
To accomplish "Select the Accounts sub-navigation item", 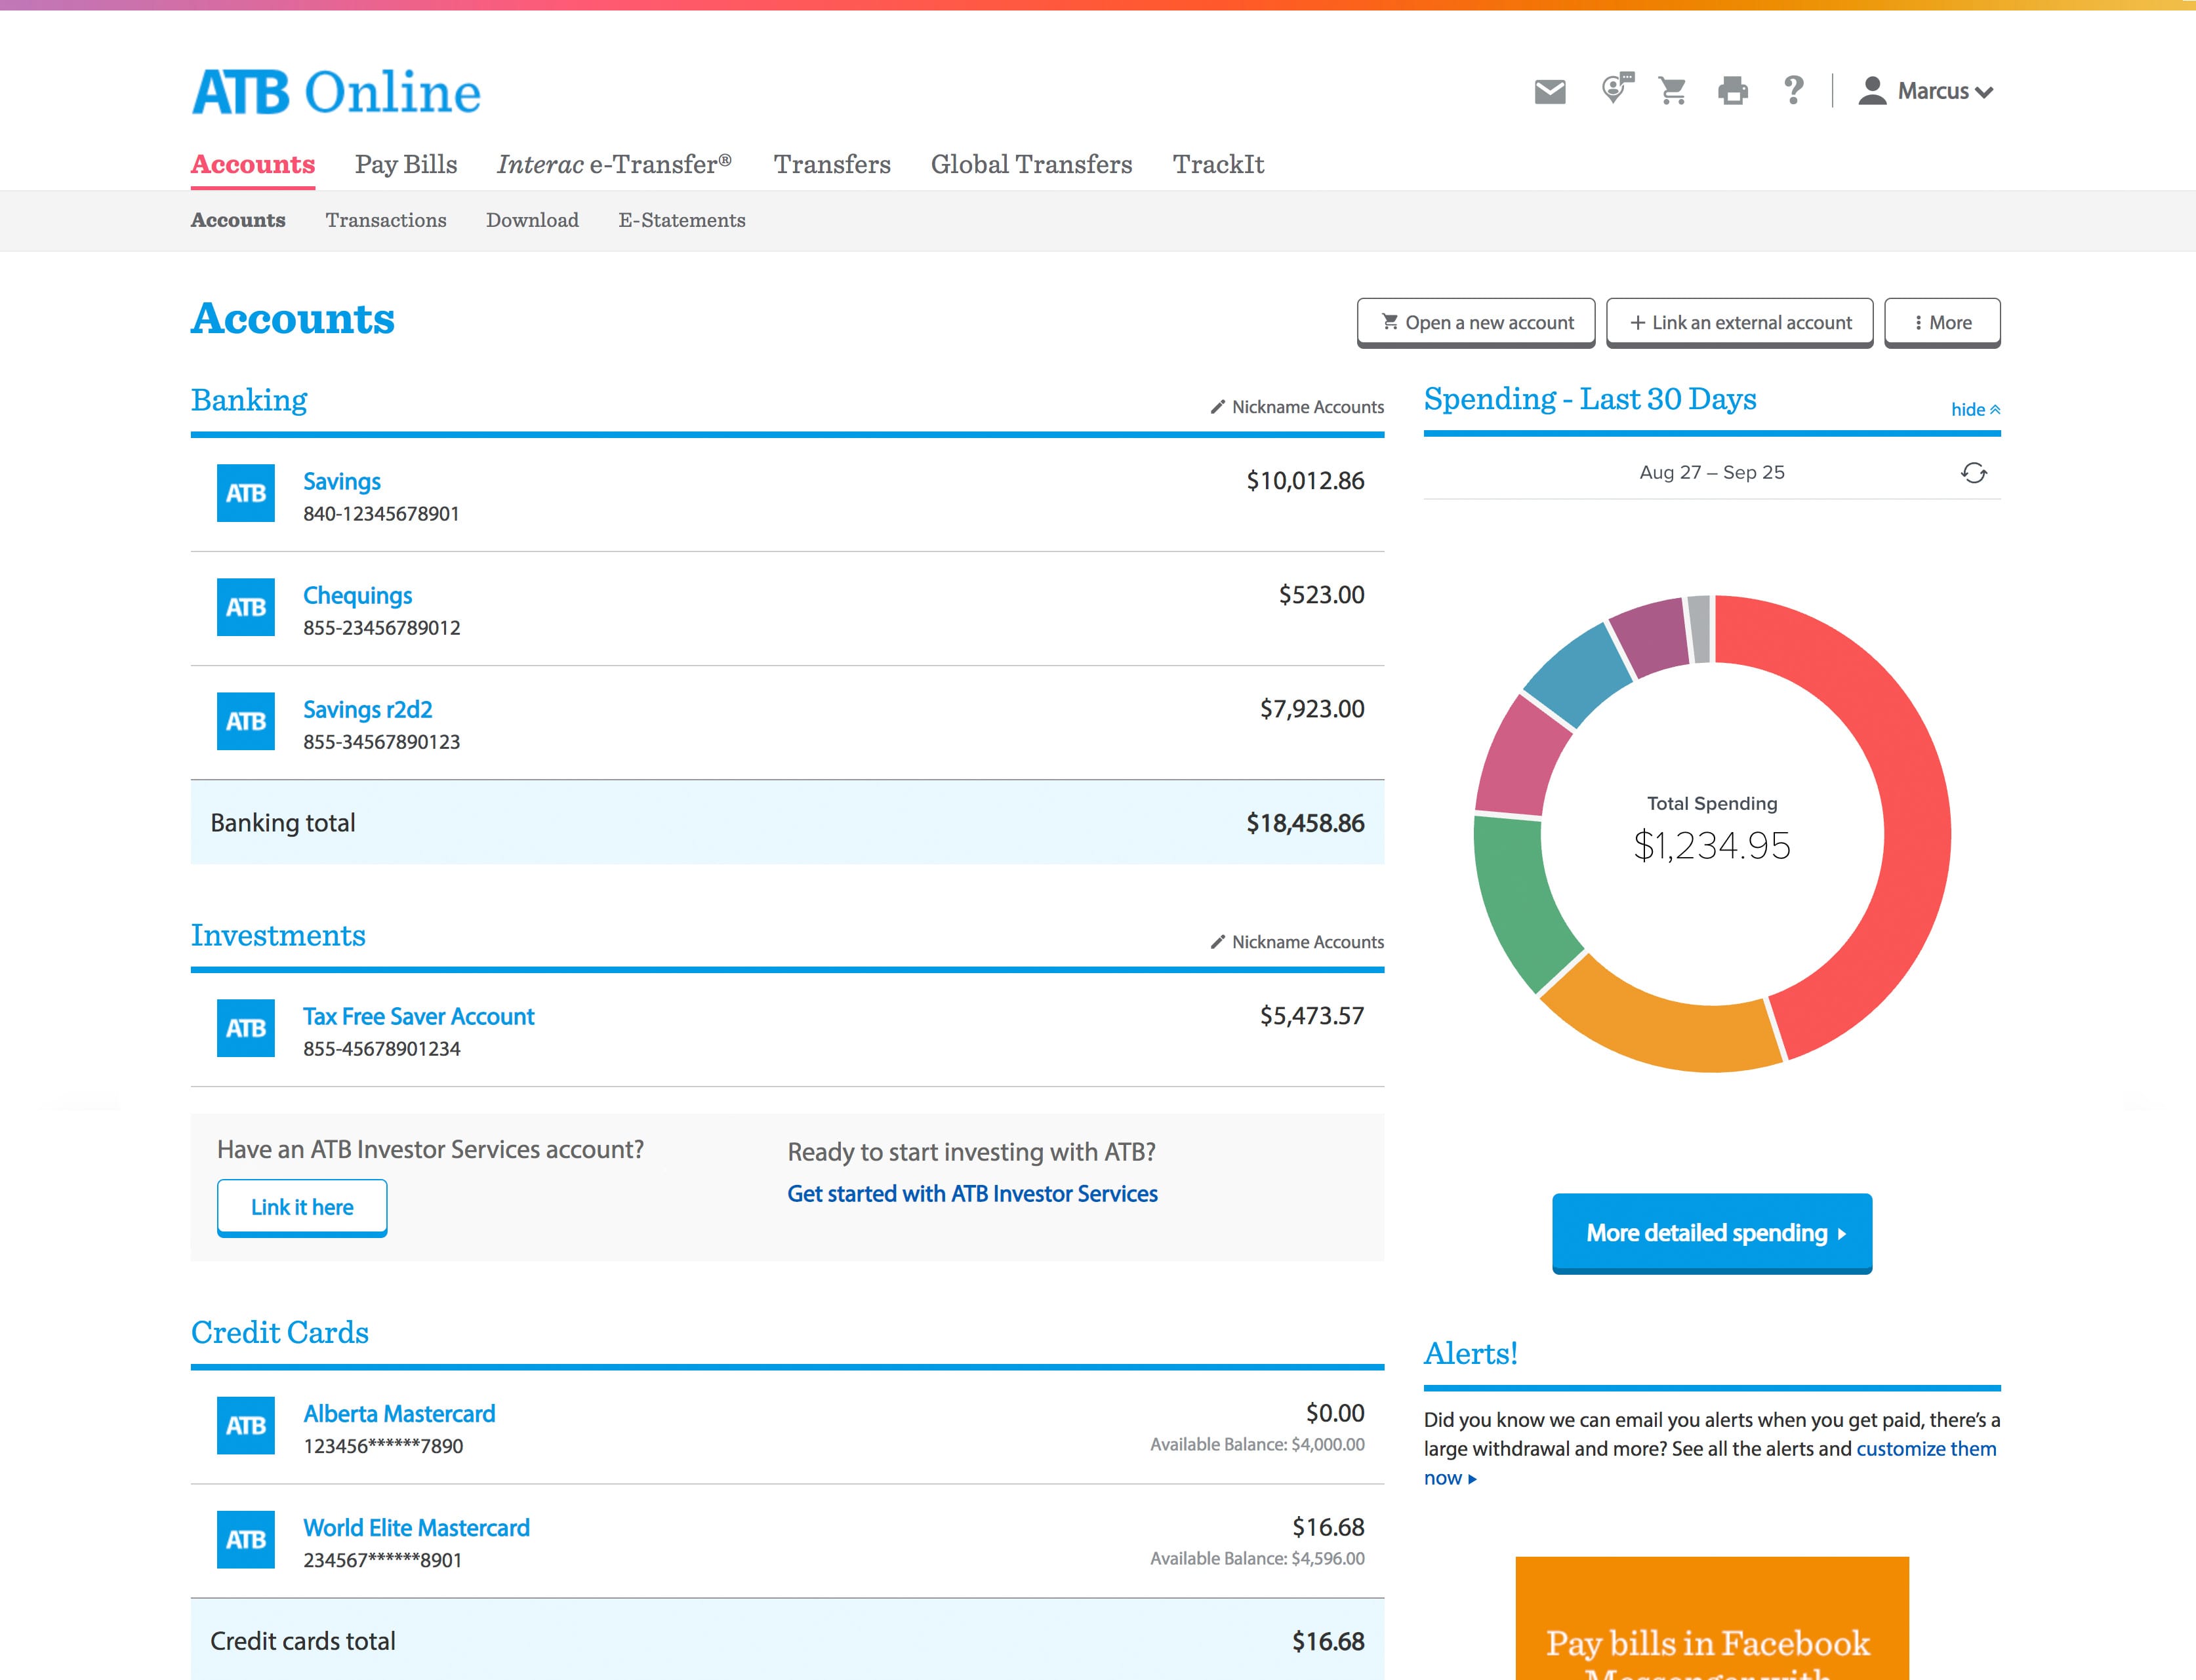I will 238,220.
